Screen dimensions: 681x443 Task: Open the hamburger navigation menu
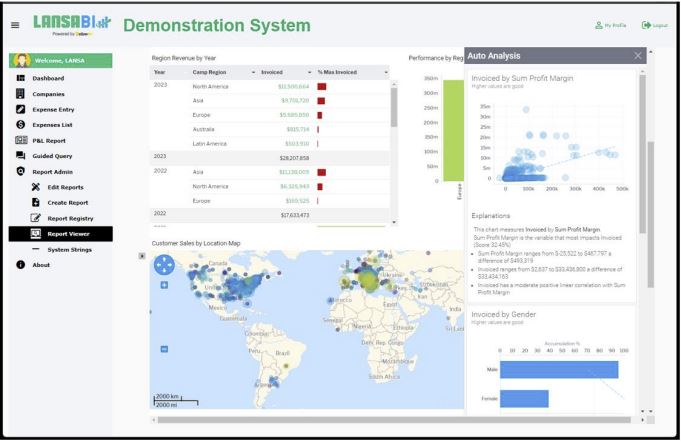click(15, 25)
